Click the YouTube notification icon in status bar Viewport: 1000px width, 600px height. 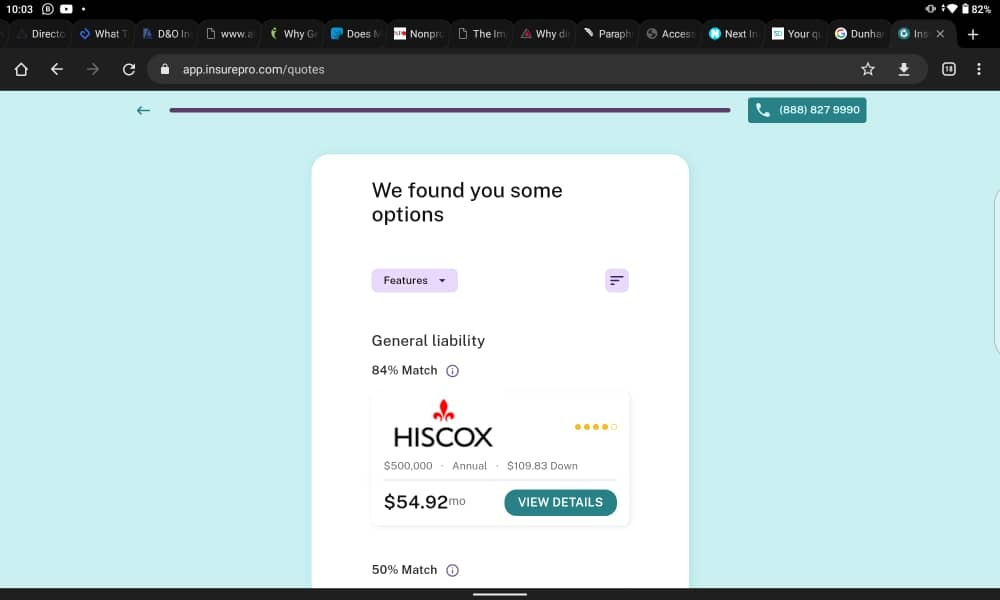66,9
